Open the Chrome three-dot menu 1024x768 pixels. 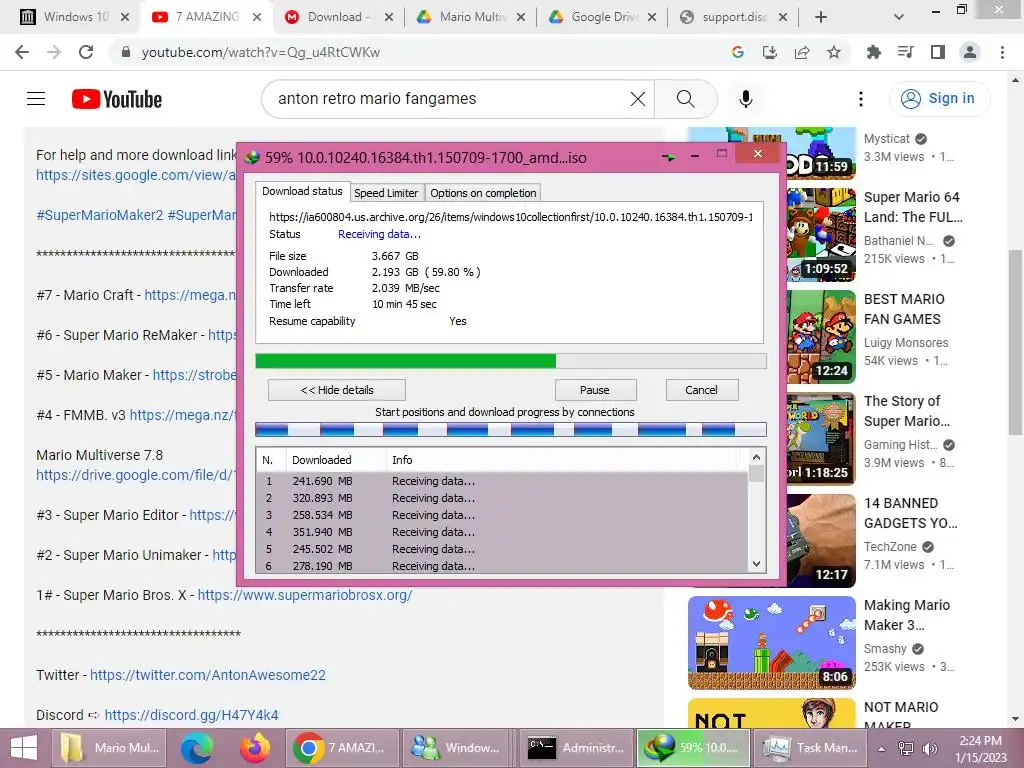pyautogui.click(x=1002, y=52)
